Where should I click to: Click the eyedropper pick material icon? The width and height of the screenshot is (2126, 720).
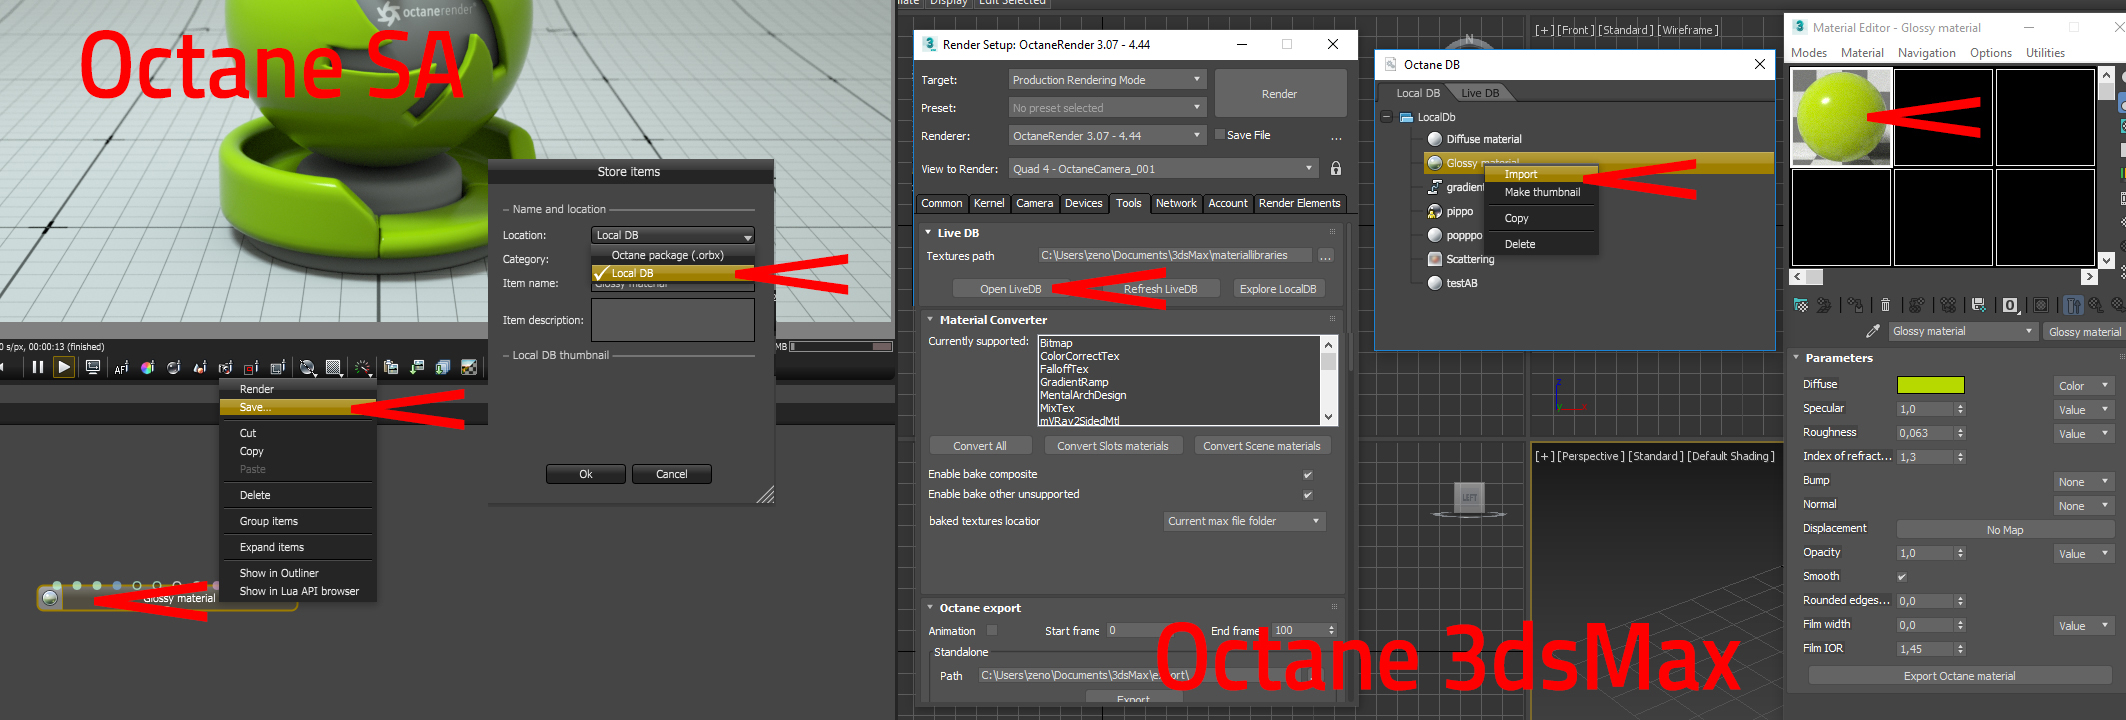[x=1873, y=331]
